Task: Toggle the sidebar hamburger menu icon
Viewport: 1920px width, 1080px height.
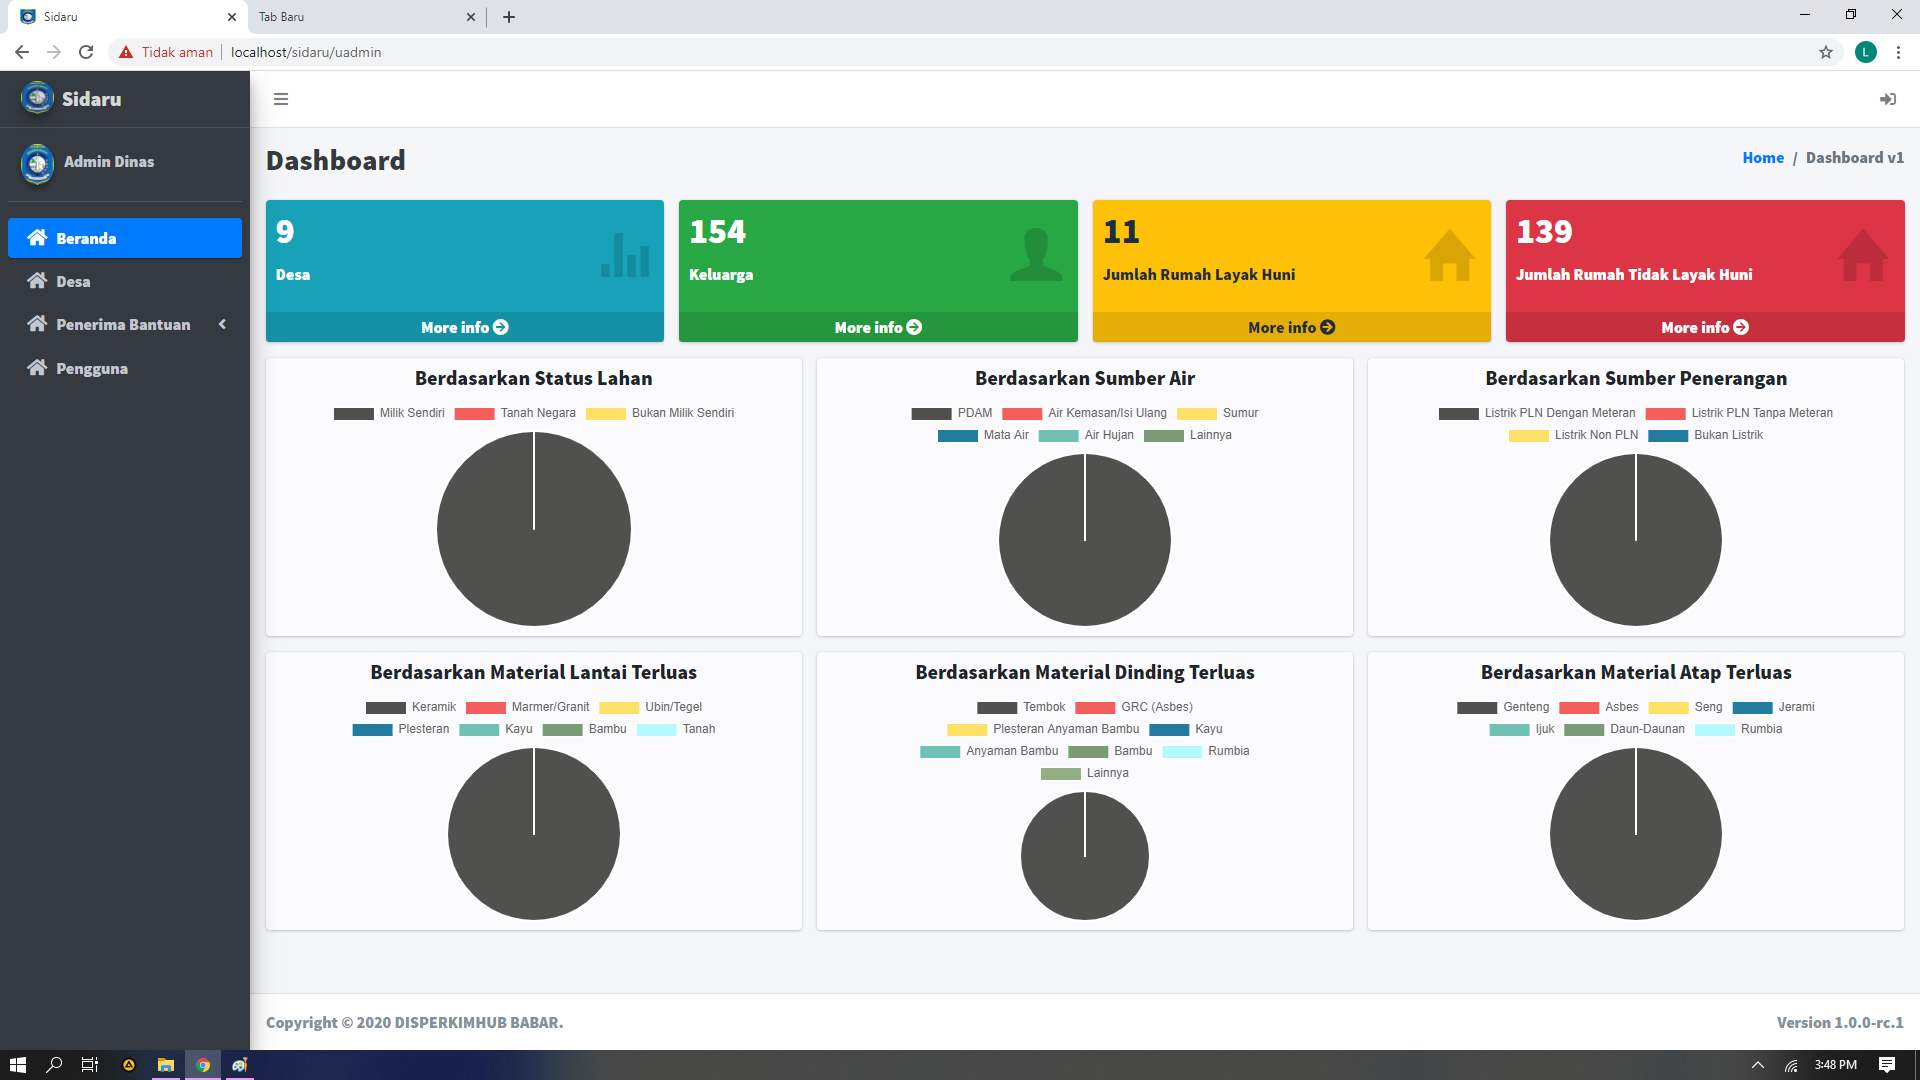Action: 281,99
